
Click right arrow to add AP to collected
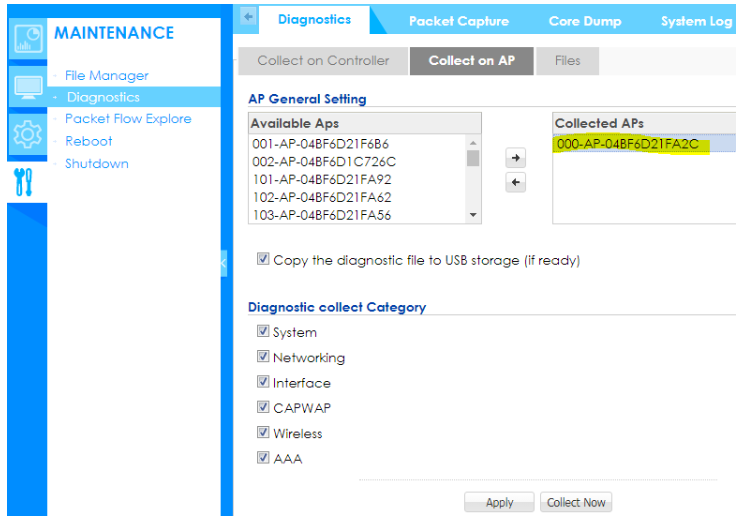(515, 159)
